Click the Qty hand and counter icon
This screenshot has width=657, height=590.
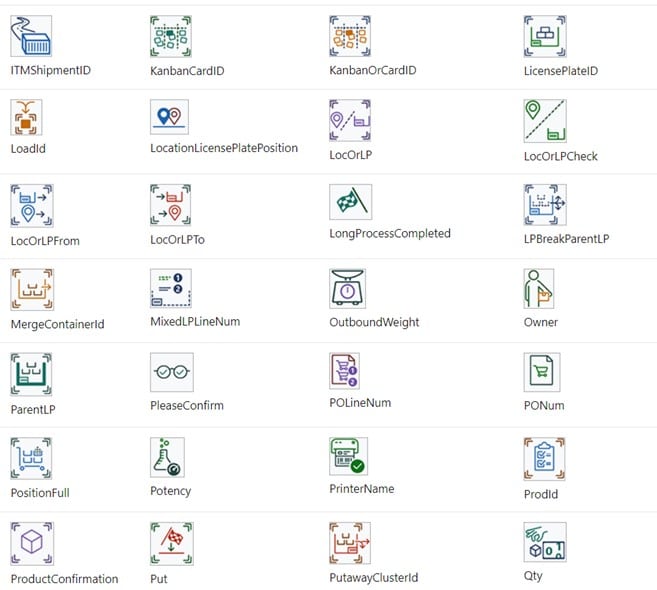click(x=545, y=542)
